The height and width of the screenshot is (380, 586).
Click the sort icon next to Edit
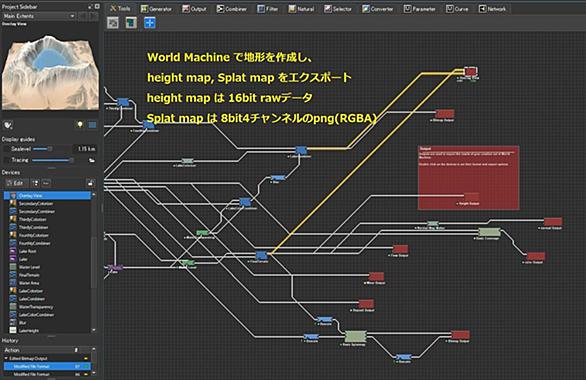(x=36, y=183)
